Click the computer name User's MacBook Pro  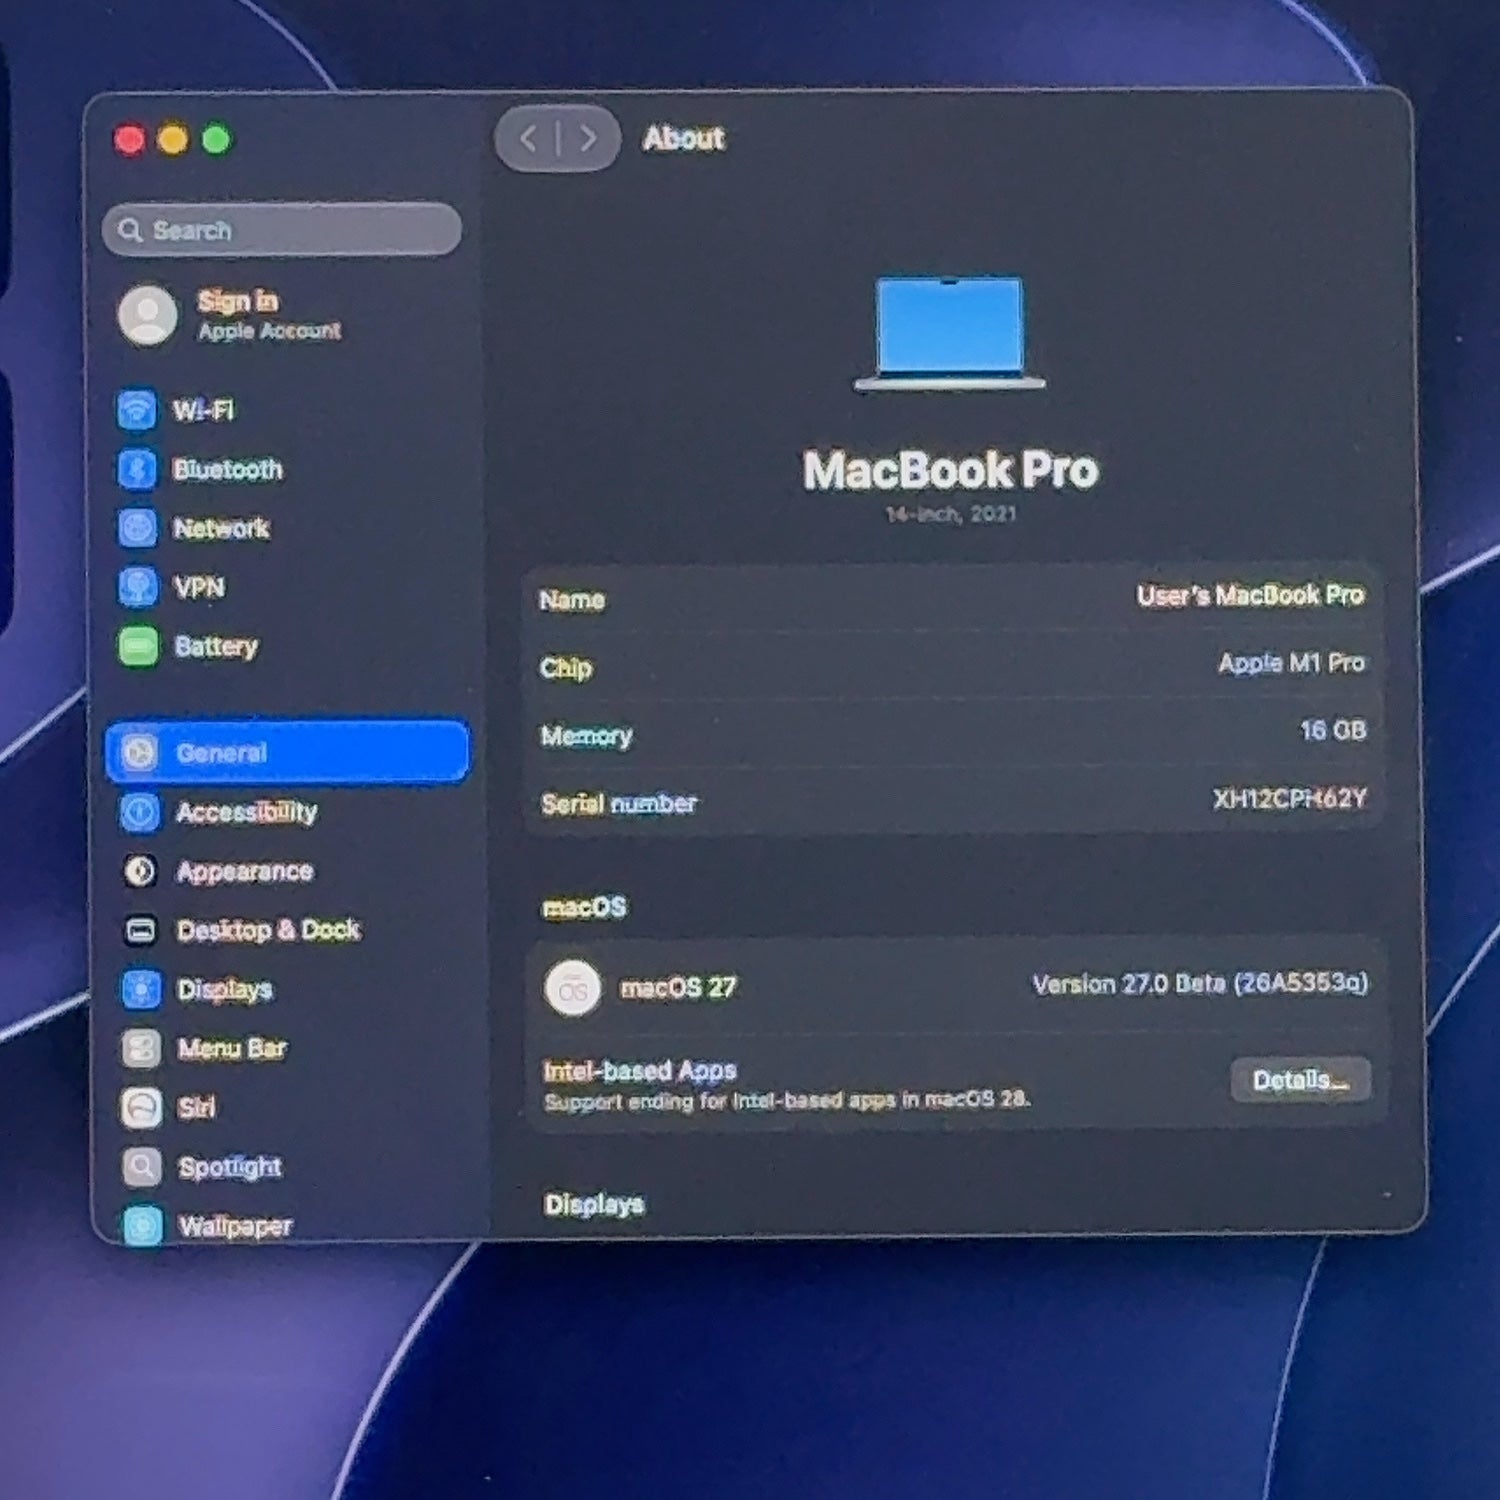pos(1250,596)
